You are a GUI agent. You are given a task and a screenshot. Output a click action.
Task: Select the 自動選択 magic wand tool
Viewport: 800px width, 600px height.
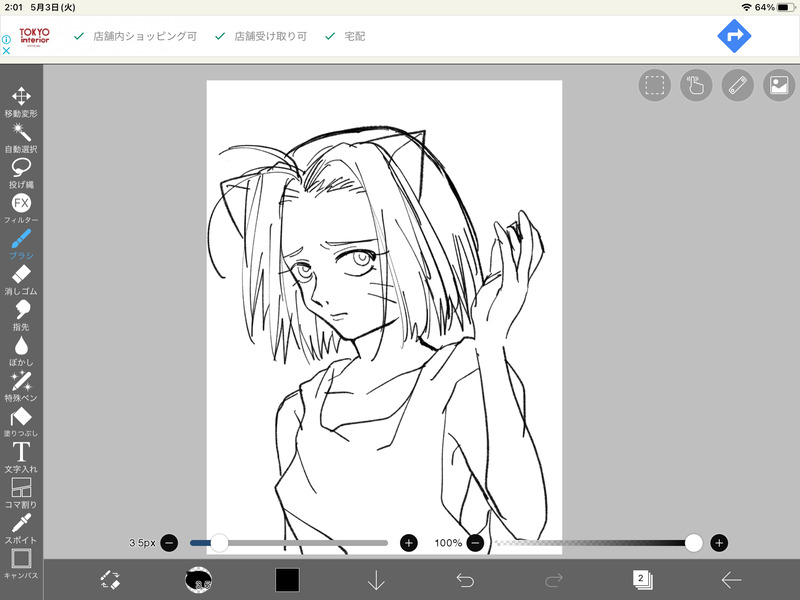coord(21,138)
